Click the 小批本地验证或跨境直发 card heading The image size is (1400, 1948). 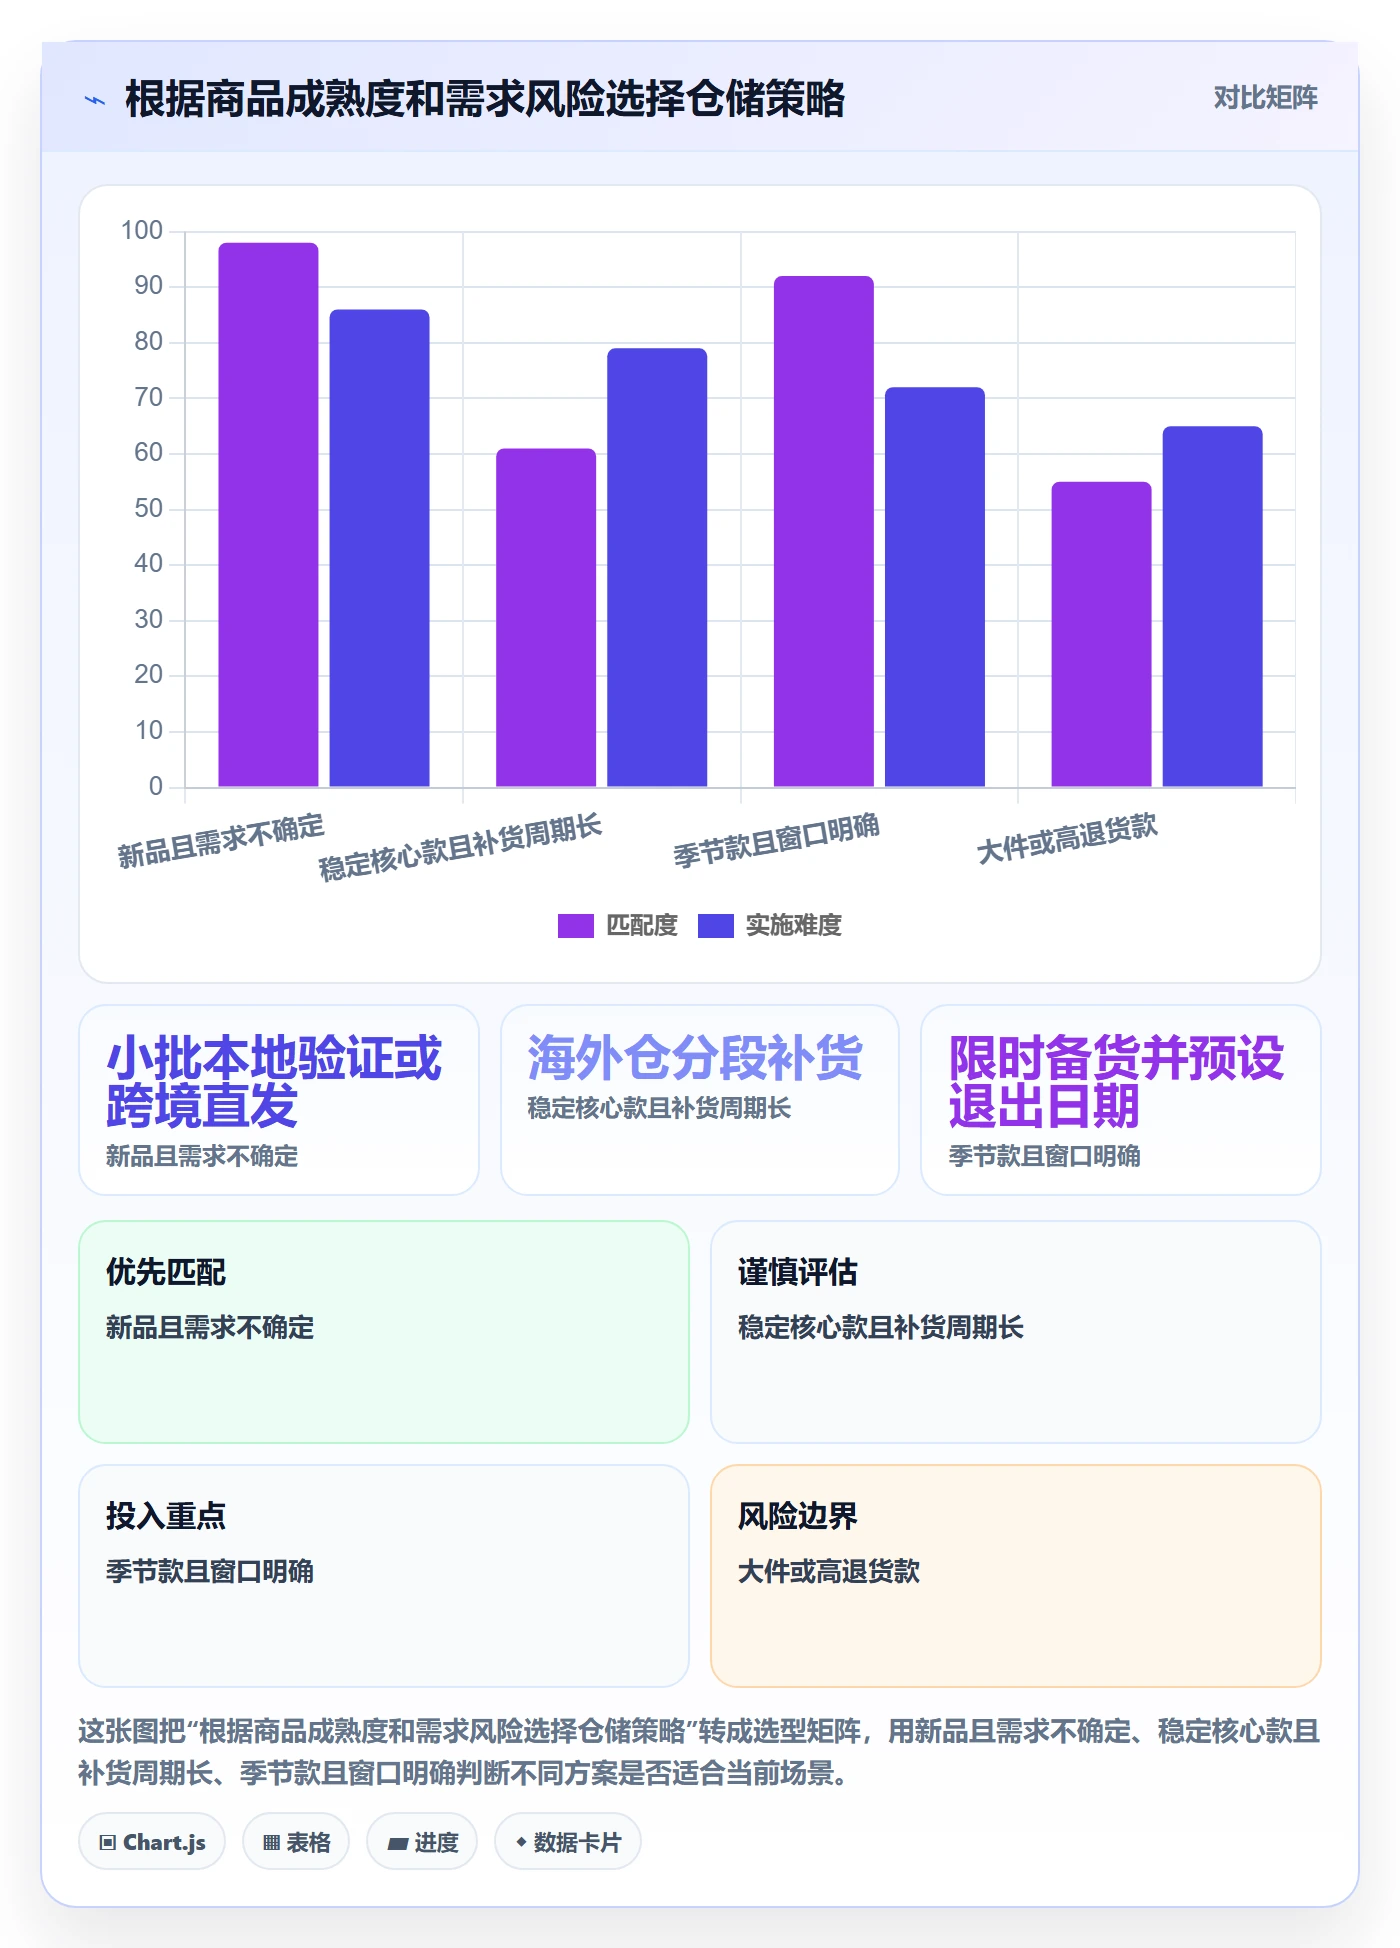point(273,1082)
